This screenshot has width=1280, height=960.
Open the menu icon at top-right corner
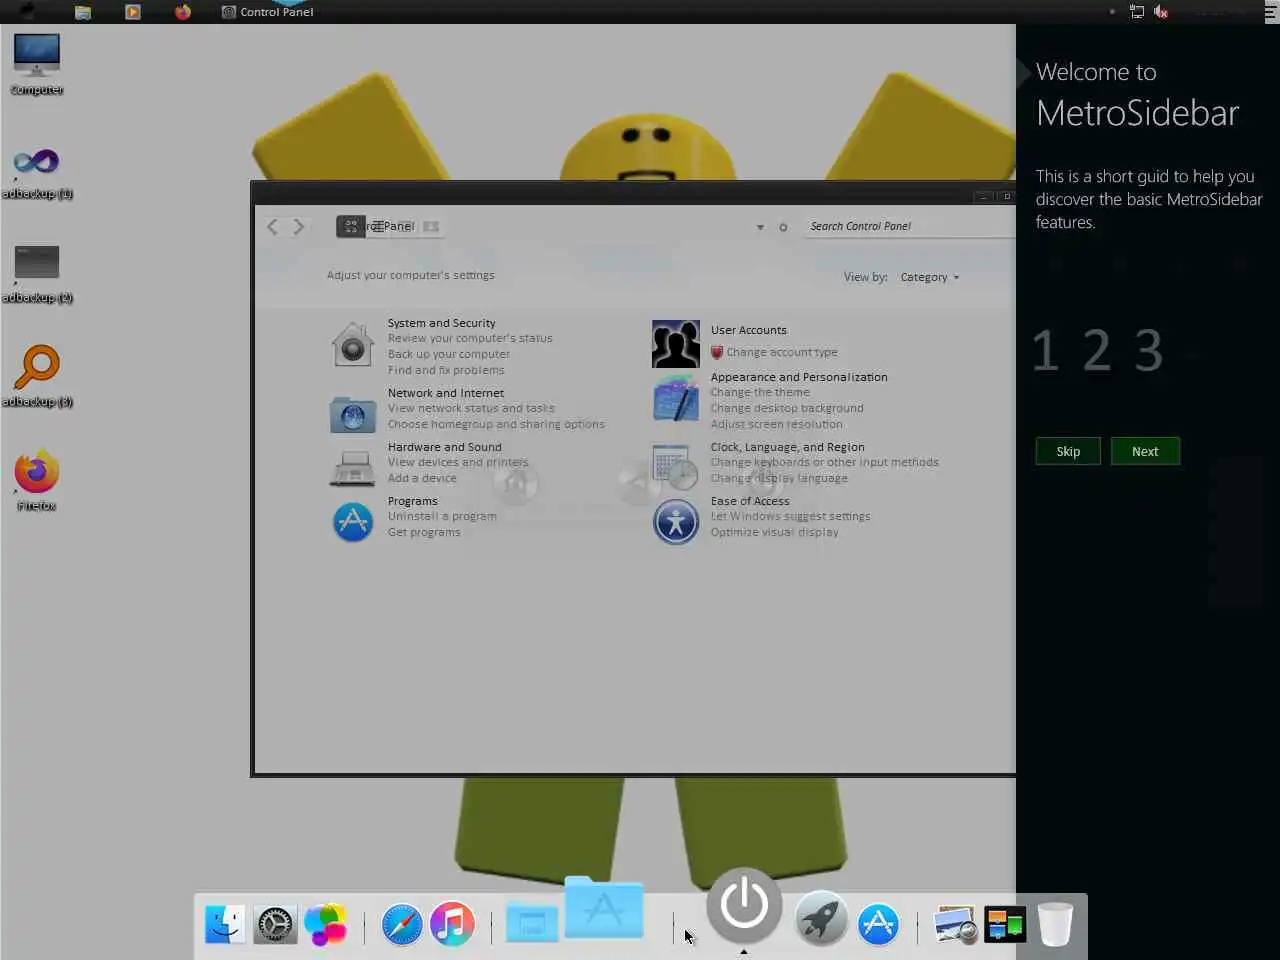1271,12
